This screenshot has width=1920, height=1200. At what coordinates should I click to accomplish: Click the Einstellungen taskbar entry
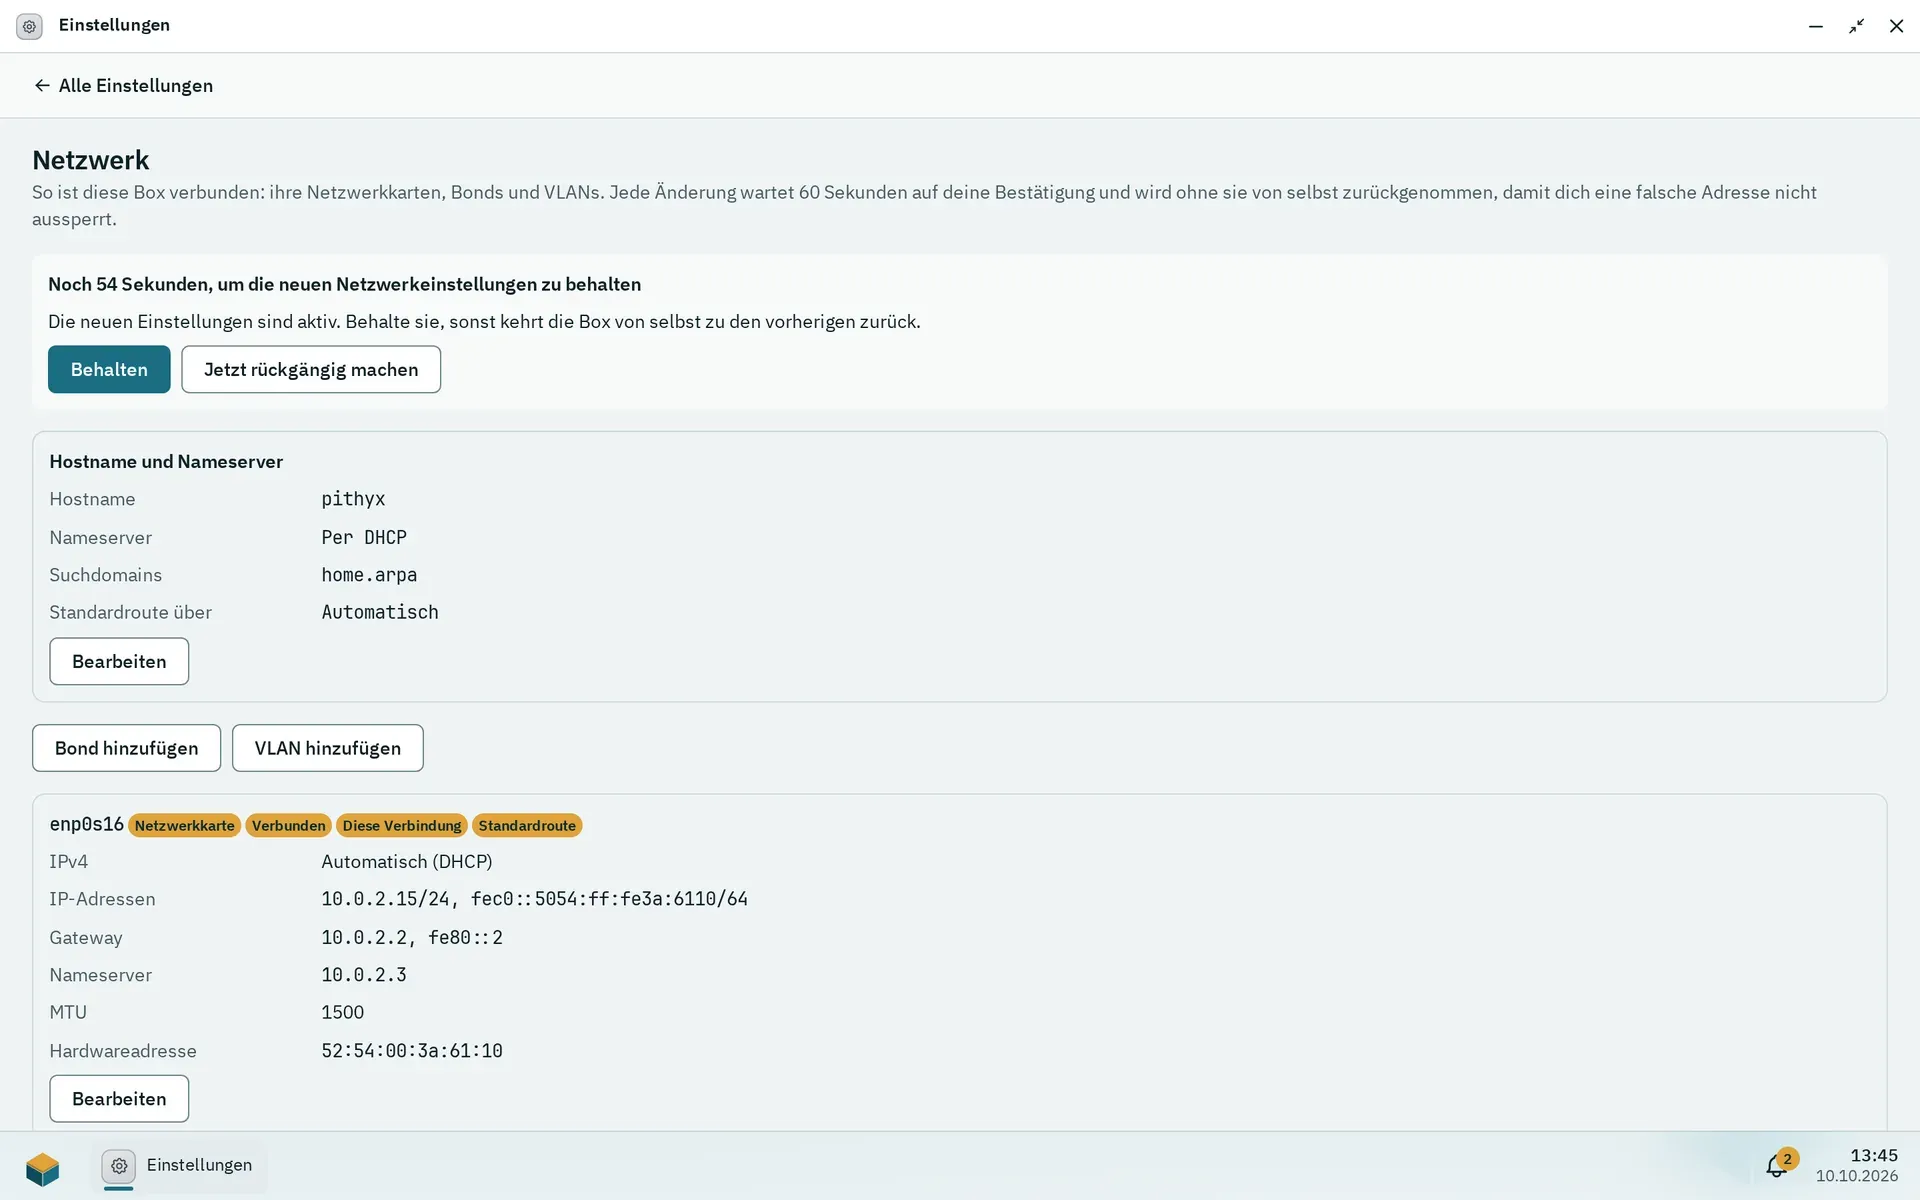pos(180,1166)
